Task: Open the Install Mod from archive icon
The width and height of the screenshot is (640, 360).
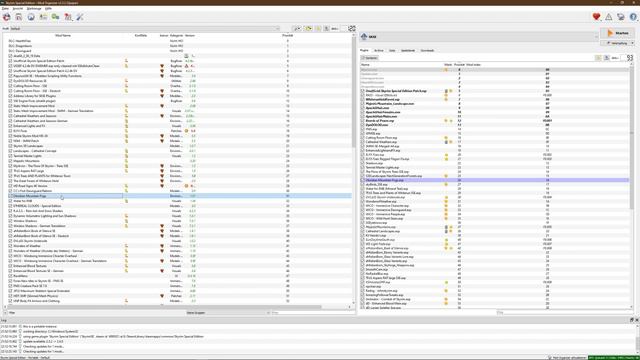Action: [x=19, y=17]
